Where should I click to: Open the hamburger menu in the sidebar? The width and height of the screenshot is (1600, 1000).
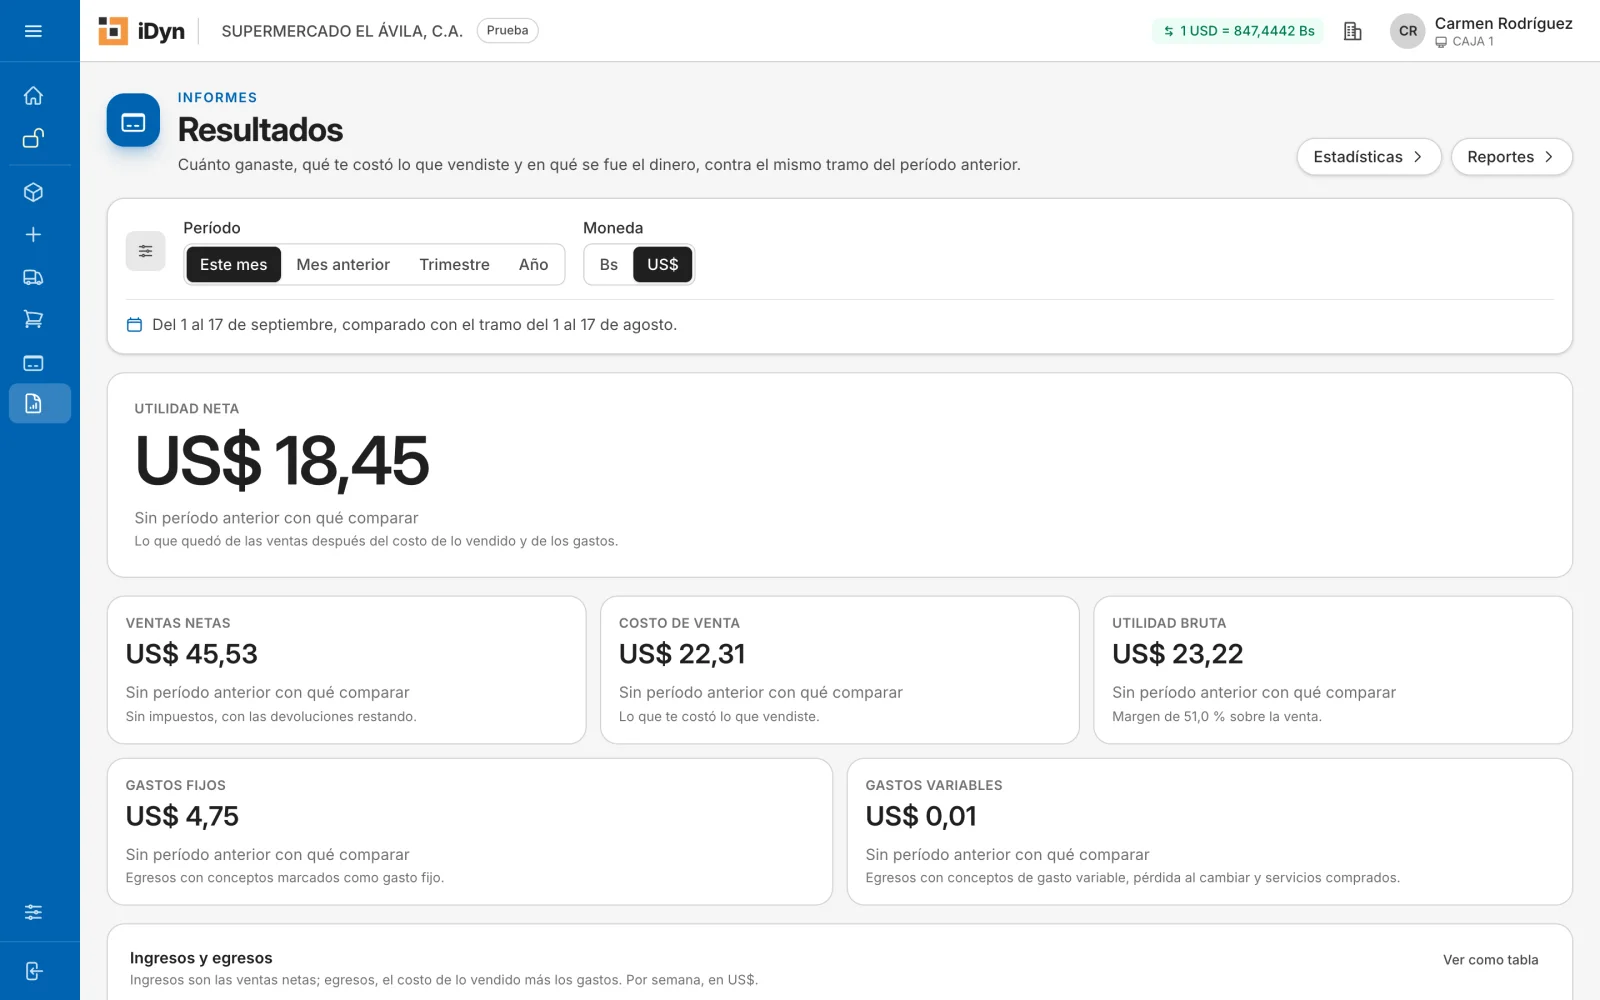(33, 31)
